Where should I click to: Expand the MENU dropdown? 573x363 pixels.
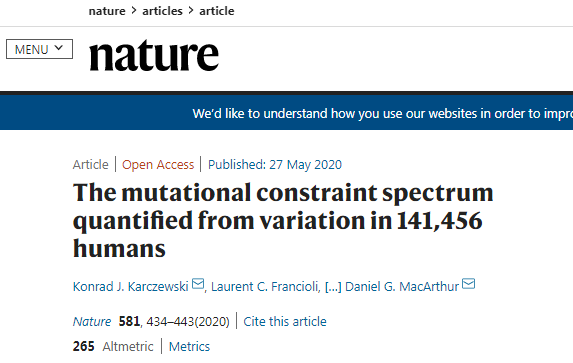[39, 49]
